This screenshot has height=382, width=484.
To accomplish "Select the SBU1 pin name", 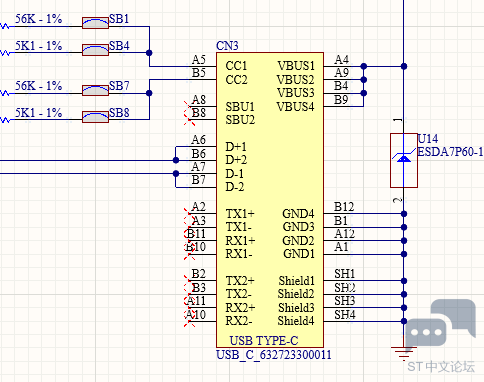I will [240, 107].
